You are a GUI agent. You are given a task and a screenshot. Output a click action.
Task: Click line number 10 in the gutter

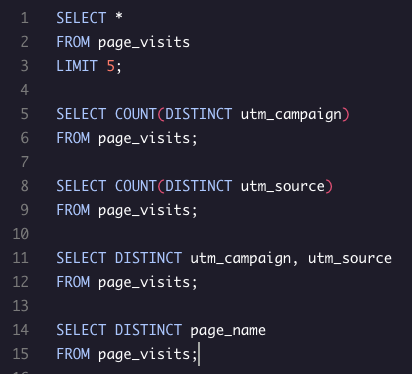click(x=21, y=234)
